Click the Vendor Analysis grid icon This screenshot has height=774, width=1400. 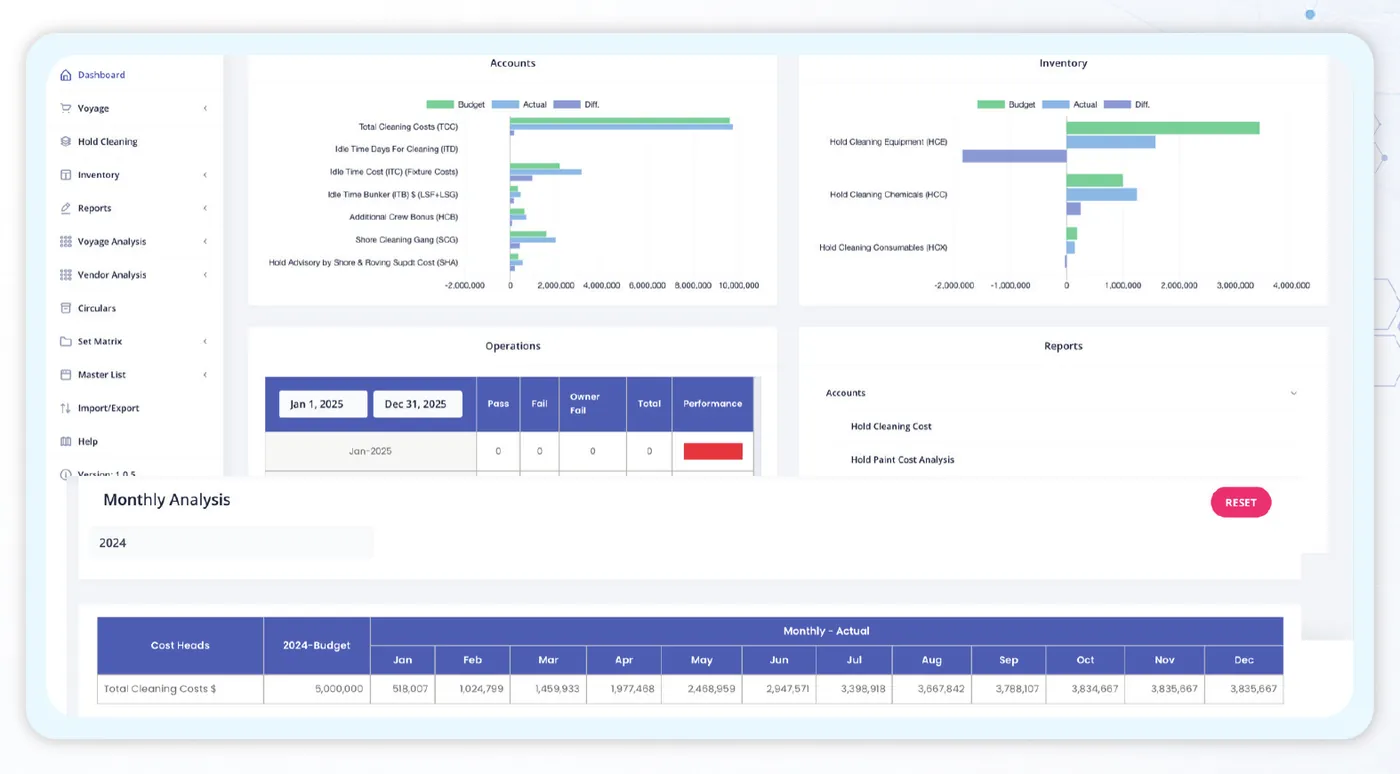66,275
